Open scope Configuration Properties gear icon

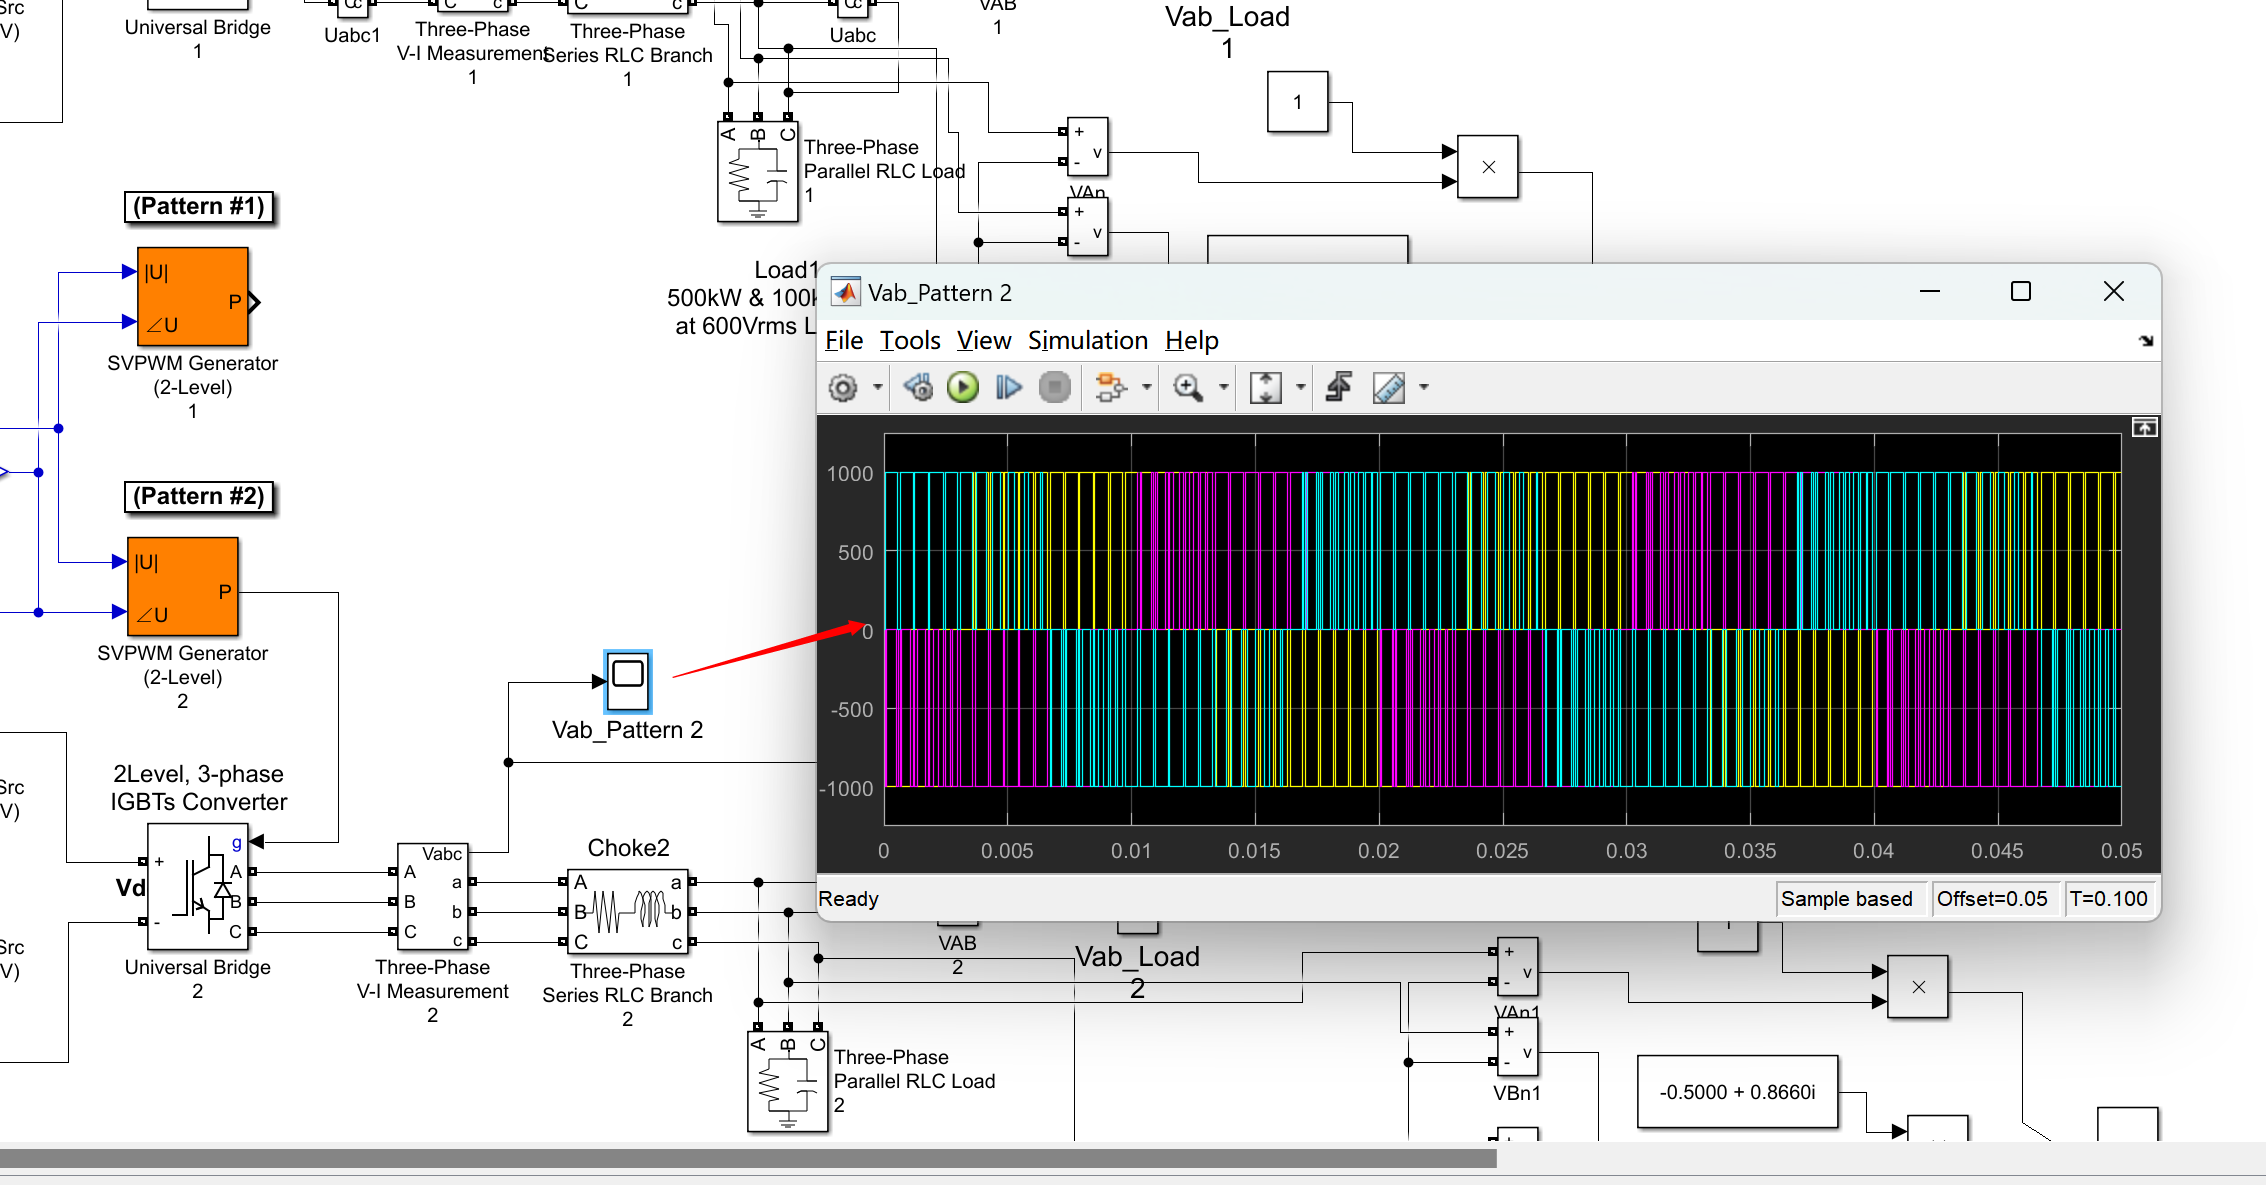pos(843,388)
